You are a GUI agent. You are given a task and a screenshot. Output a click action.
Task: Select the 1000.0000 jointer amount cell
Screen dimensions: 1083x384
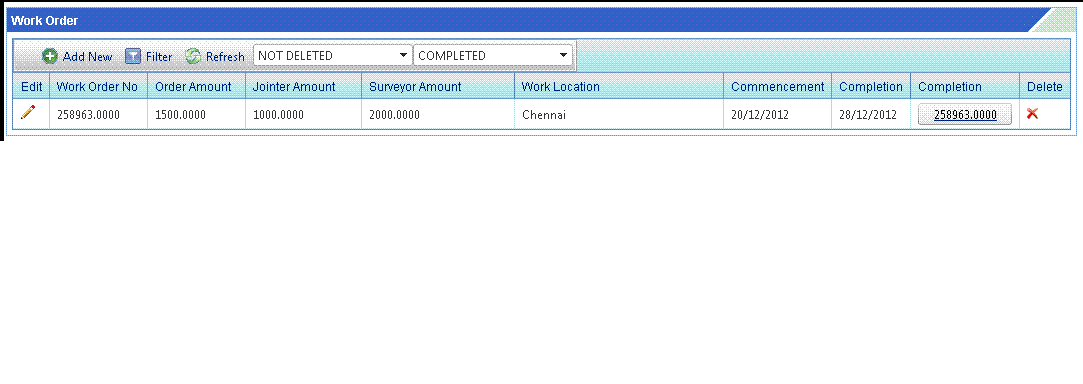click(x=303, y=114)
